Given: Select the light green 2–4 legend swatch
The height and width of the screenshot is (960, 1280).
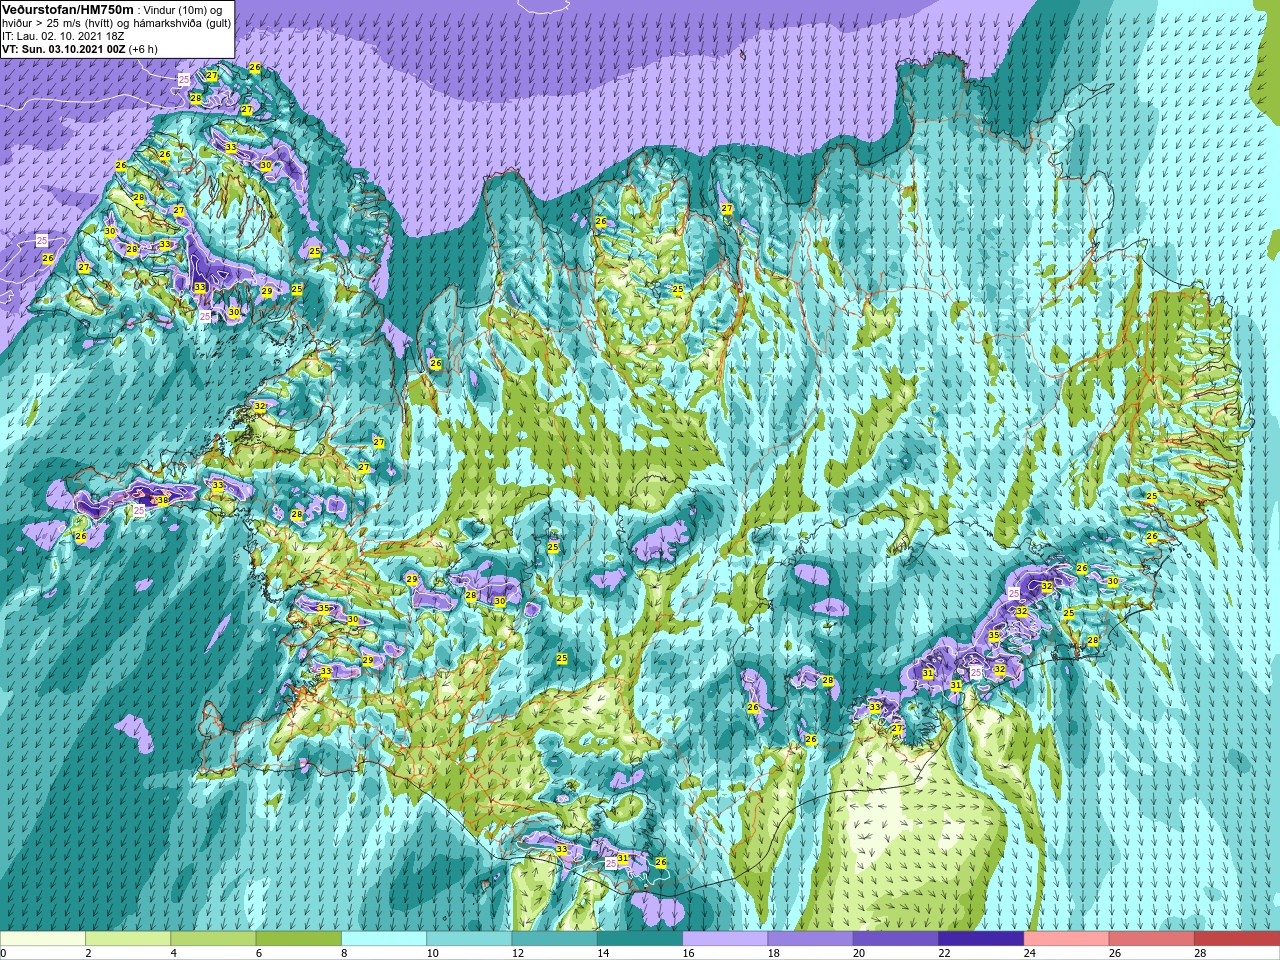Looking at the screenshot, I should [128, 939].
